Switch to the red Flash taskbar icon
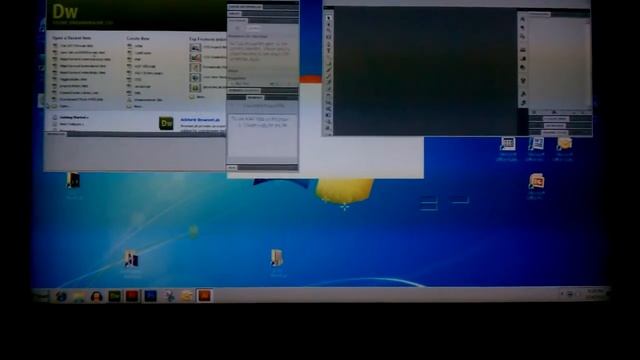Screen dimensions: 640x360 132,296
